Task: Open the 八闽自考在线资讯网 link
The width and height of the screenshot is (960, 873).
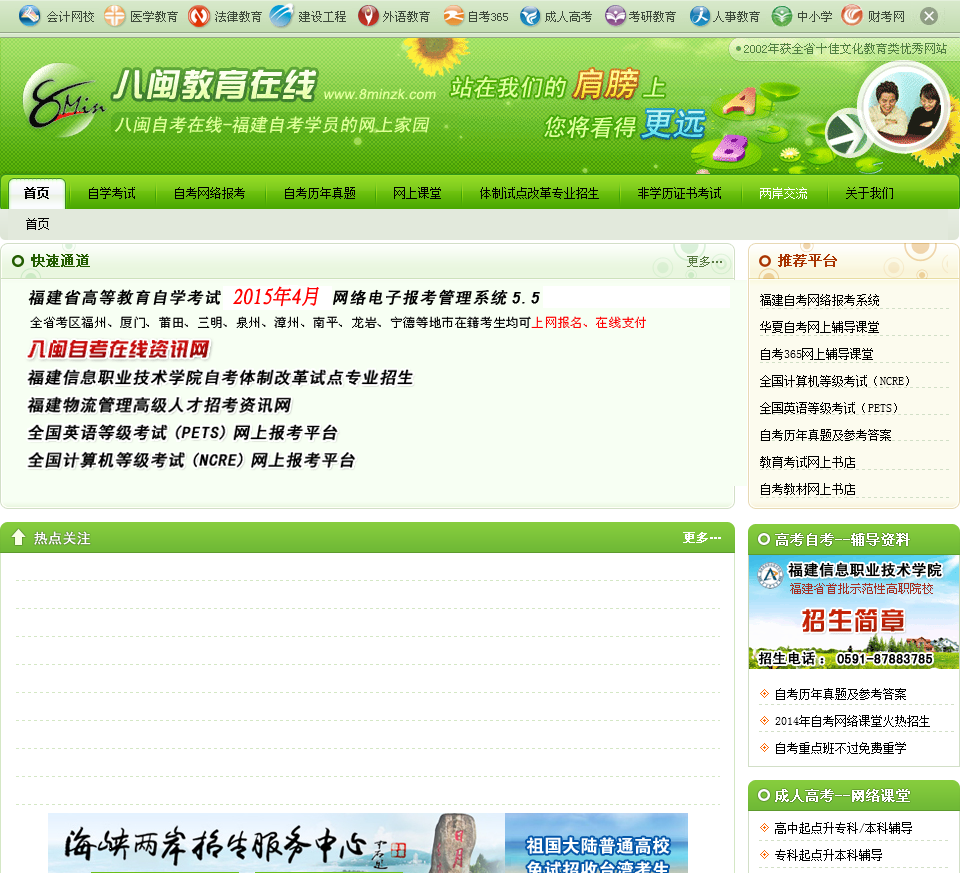Action: 118,349
